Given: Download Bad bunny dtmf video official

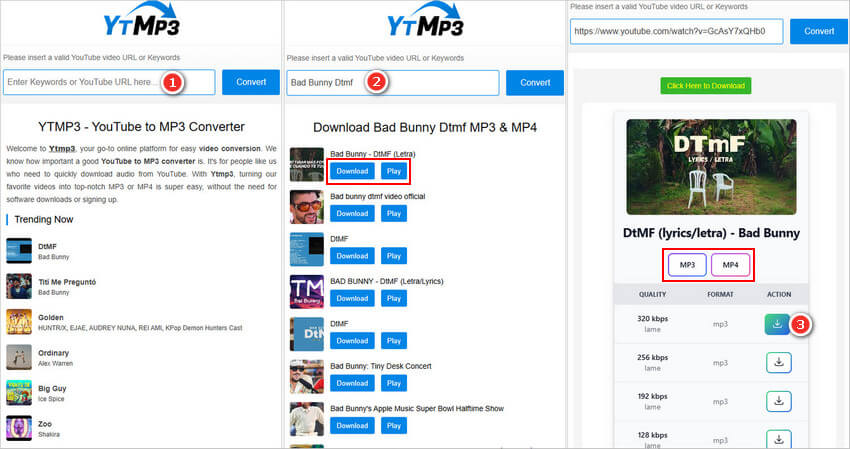Looking at the screenshot, I should [352, 214].
